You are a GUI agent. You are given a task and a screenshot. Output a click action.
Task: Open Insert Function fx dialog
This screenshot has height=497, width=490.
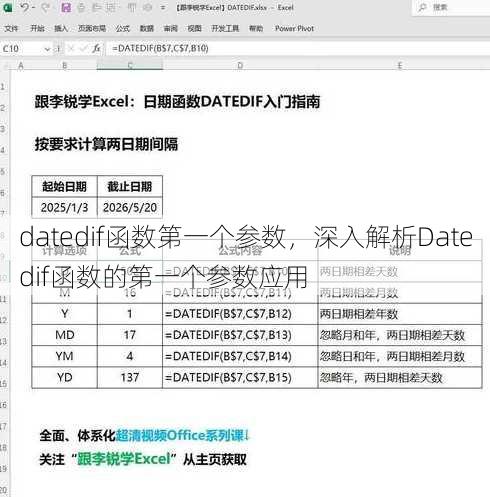tap(96, 49)
